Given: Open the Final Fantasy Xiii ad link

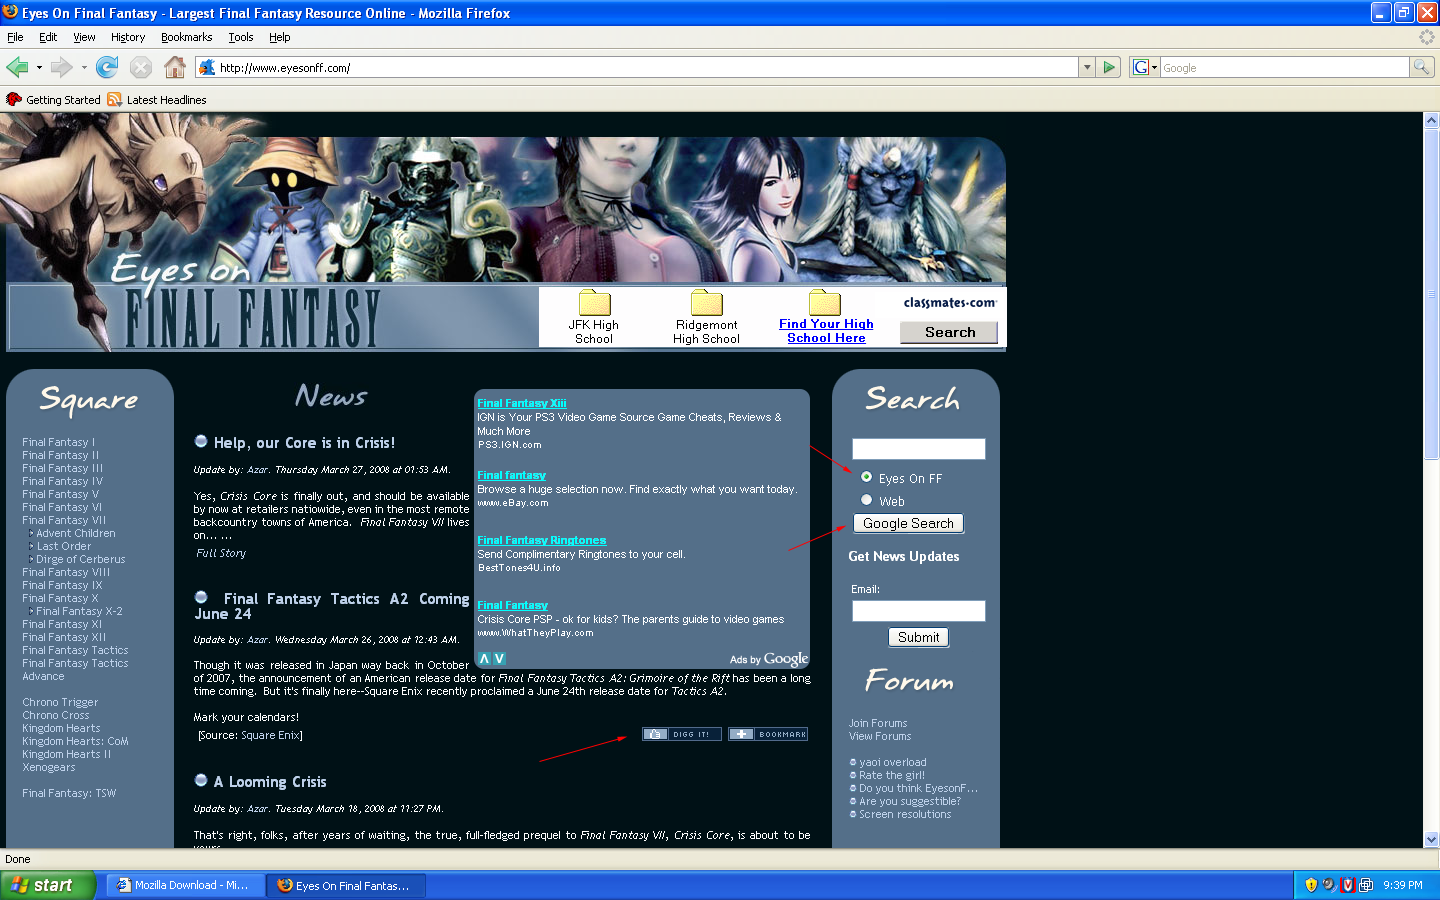Looking at the screenshot, I should pos(522,403).
